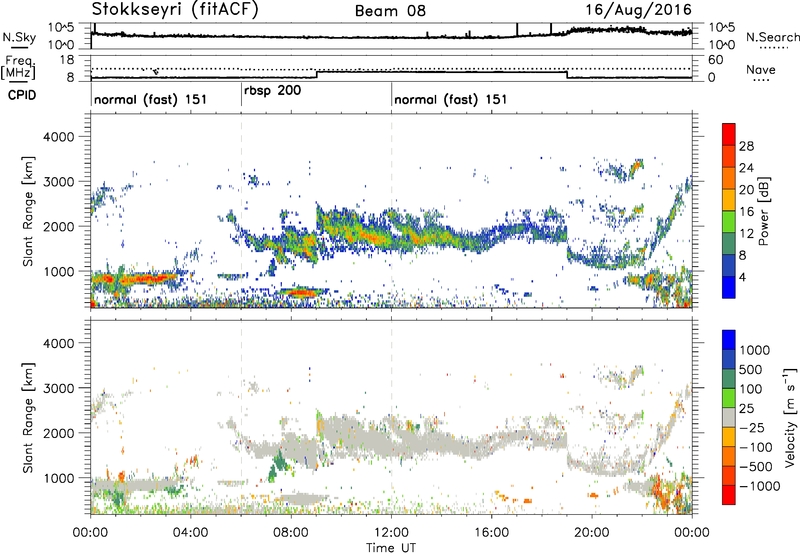Click the '12:00' time axis label

pos(391,533)
